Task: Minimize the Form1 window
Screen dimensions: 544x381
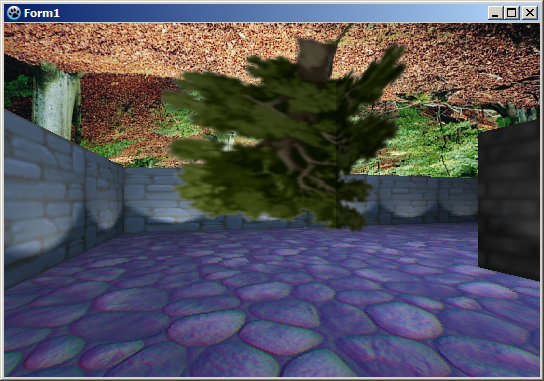Action: pos(495,13)
